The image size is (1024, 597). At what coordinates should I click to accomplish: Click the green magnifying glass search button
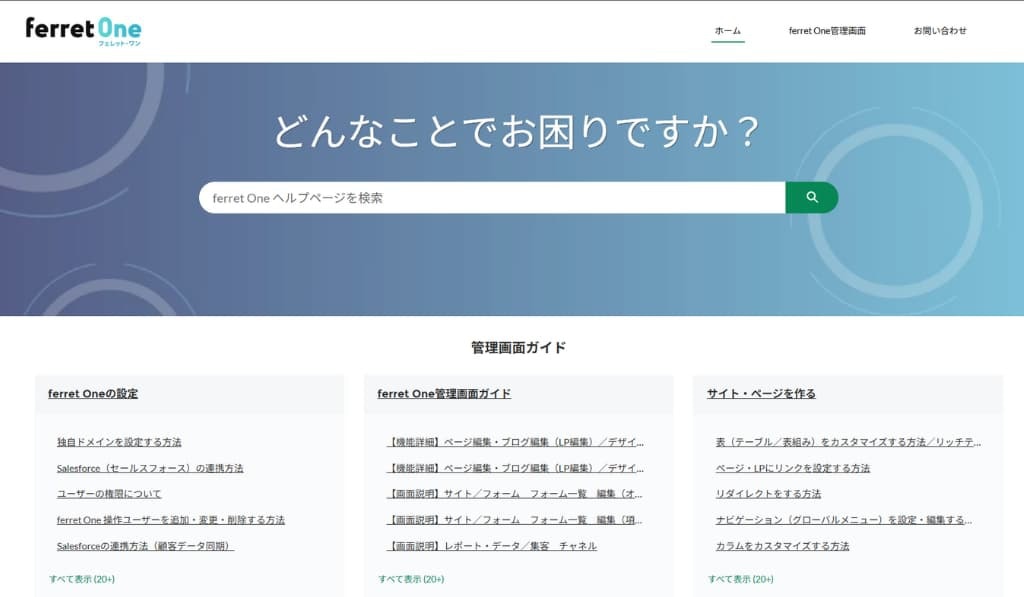coord(811,198)
